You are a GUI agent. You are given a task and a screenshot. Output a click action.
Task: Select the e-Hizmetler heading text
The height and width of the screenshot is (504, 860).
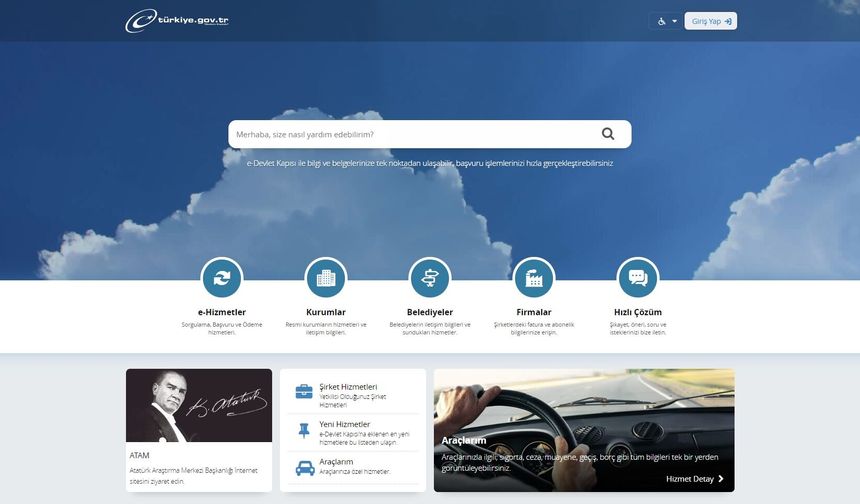222,312
